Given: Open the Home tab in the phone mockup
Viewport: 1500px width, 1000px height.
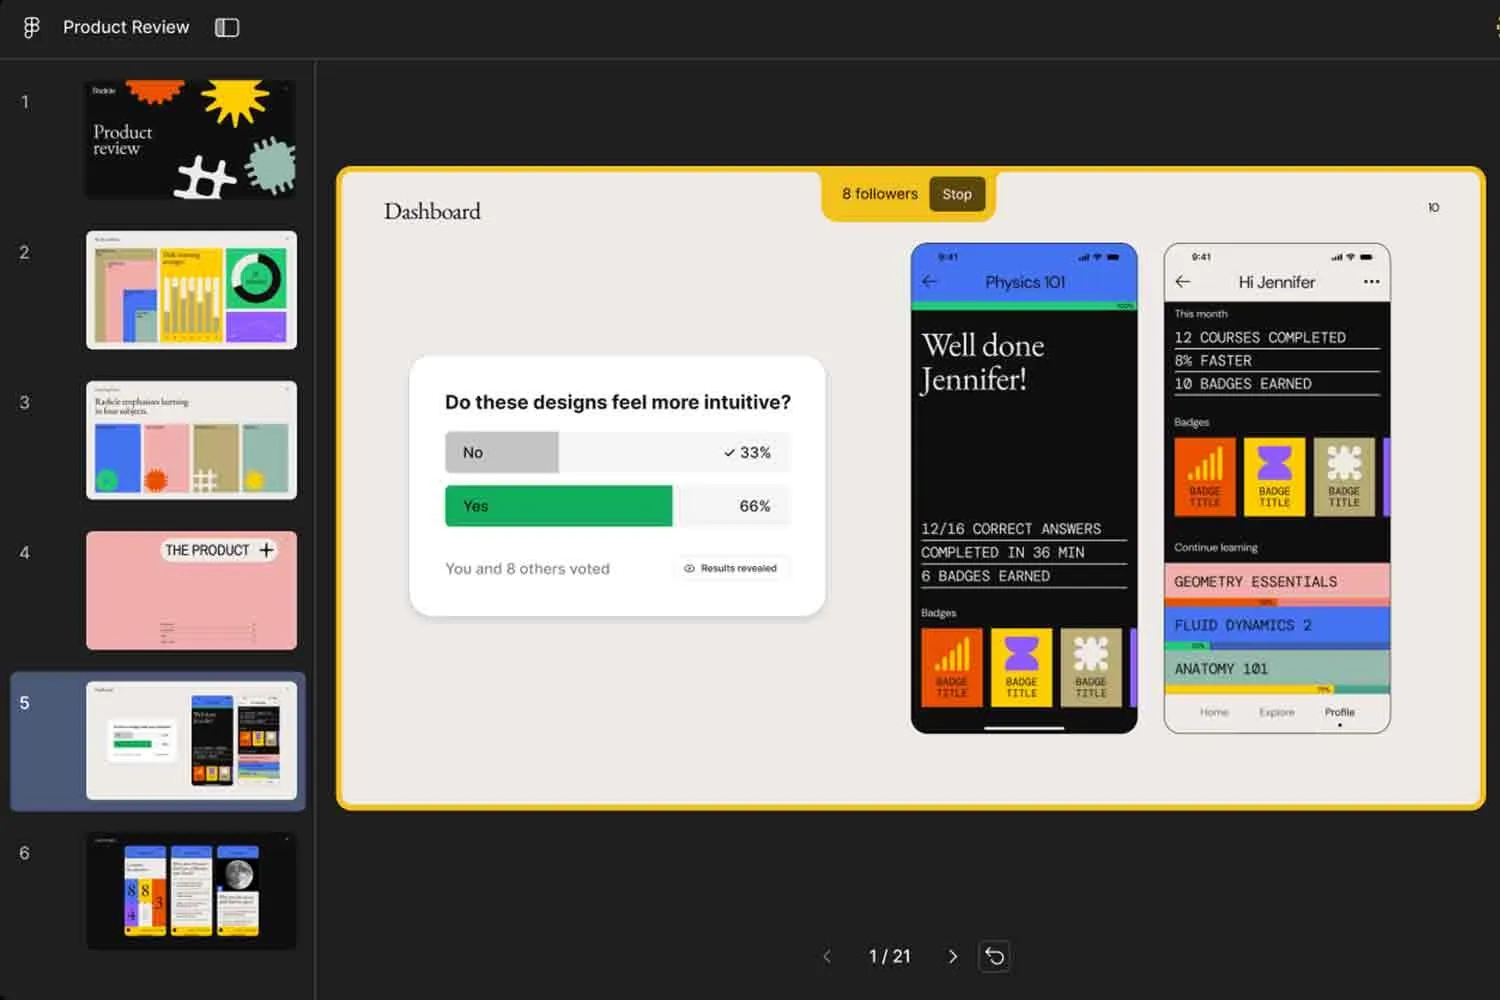Looking at the screenshot, I should [x=1214, y=713].
